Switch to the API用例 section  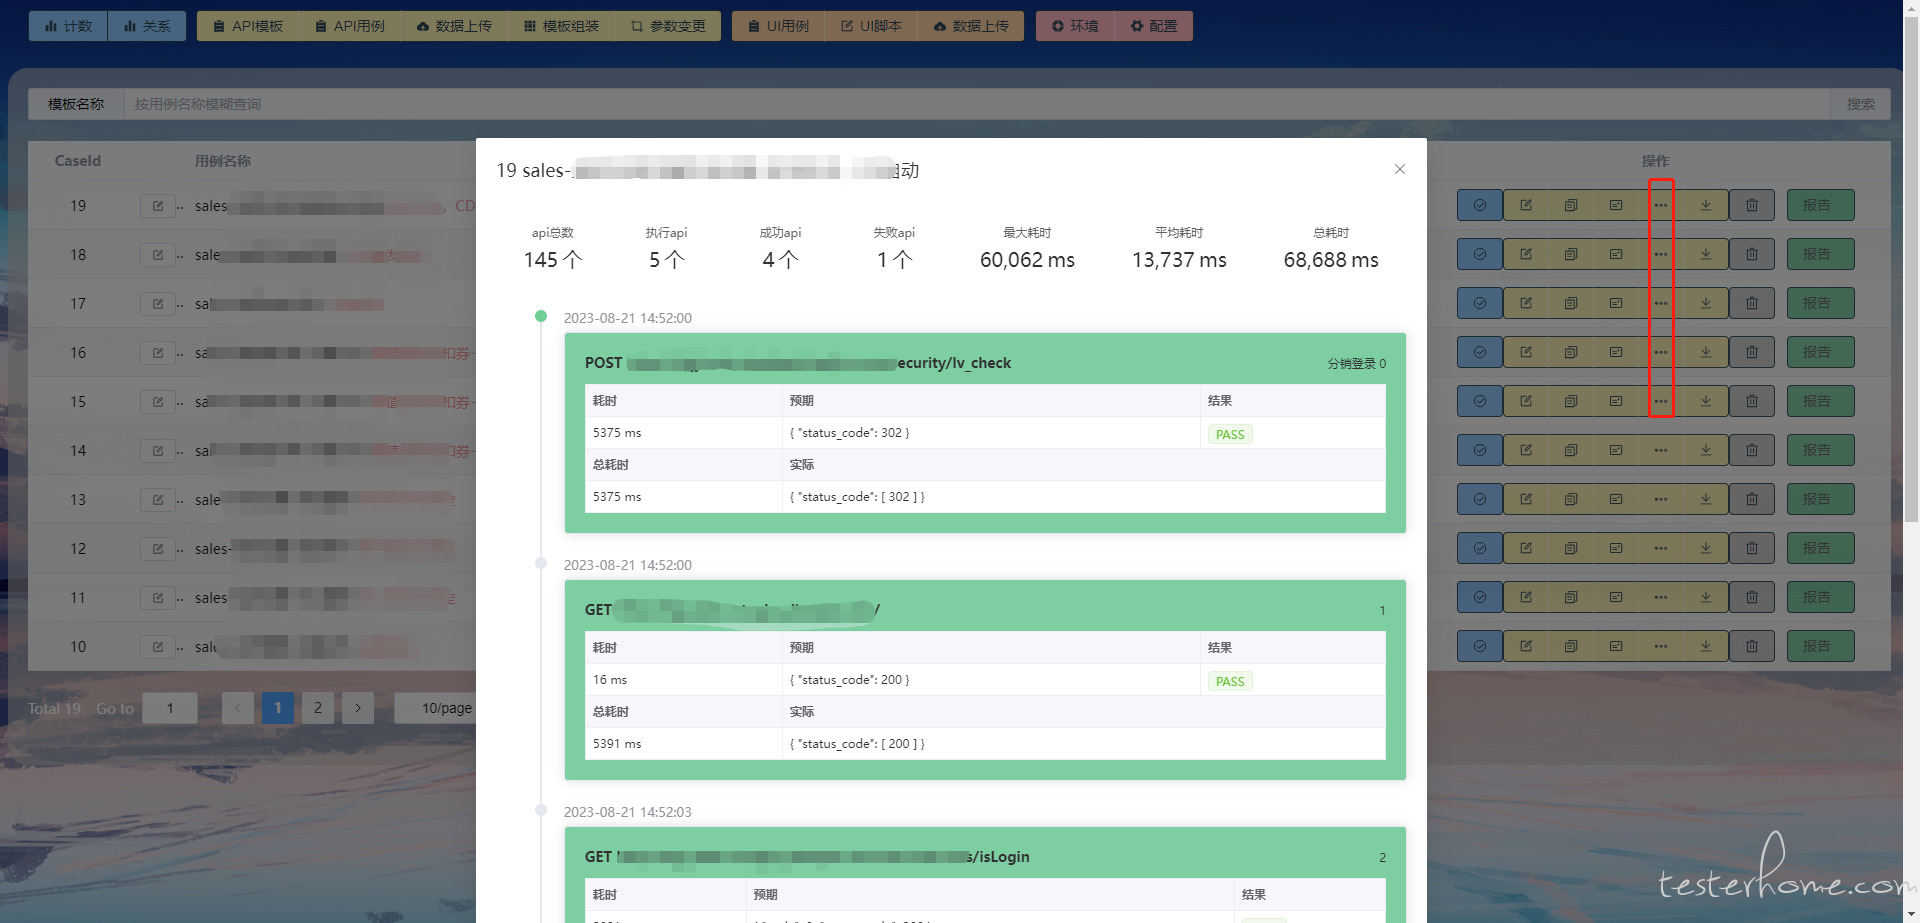(350, 26)
